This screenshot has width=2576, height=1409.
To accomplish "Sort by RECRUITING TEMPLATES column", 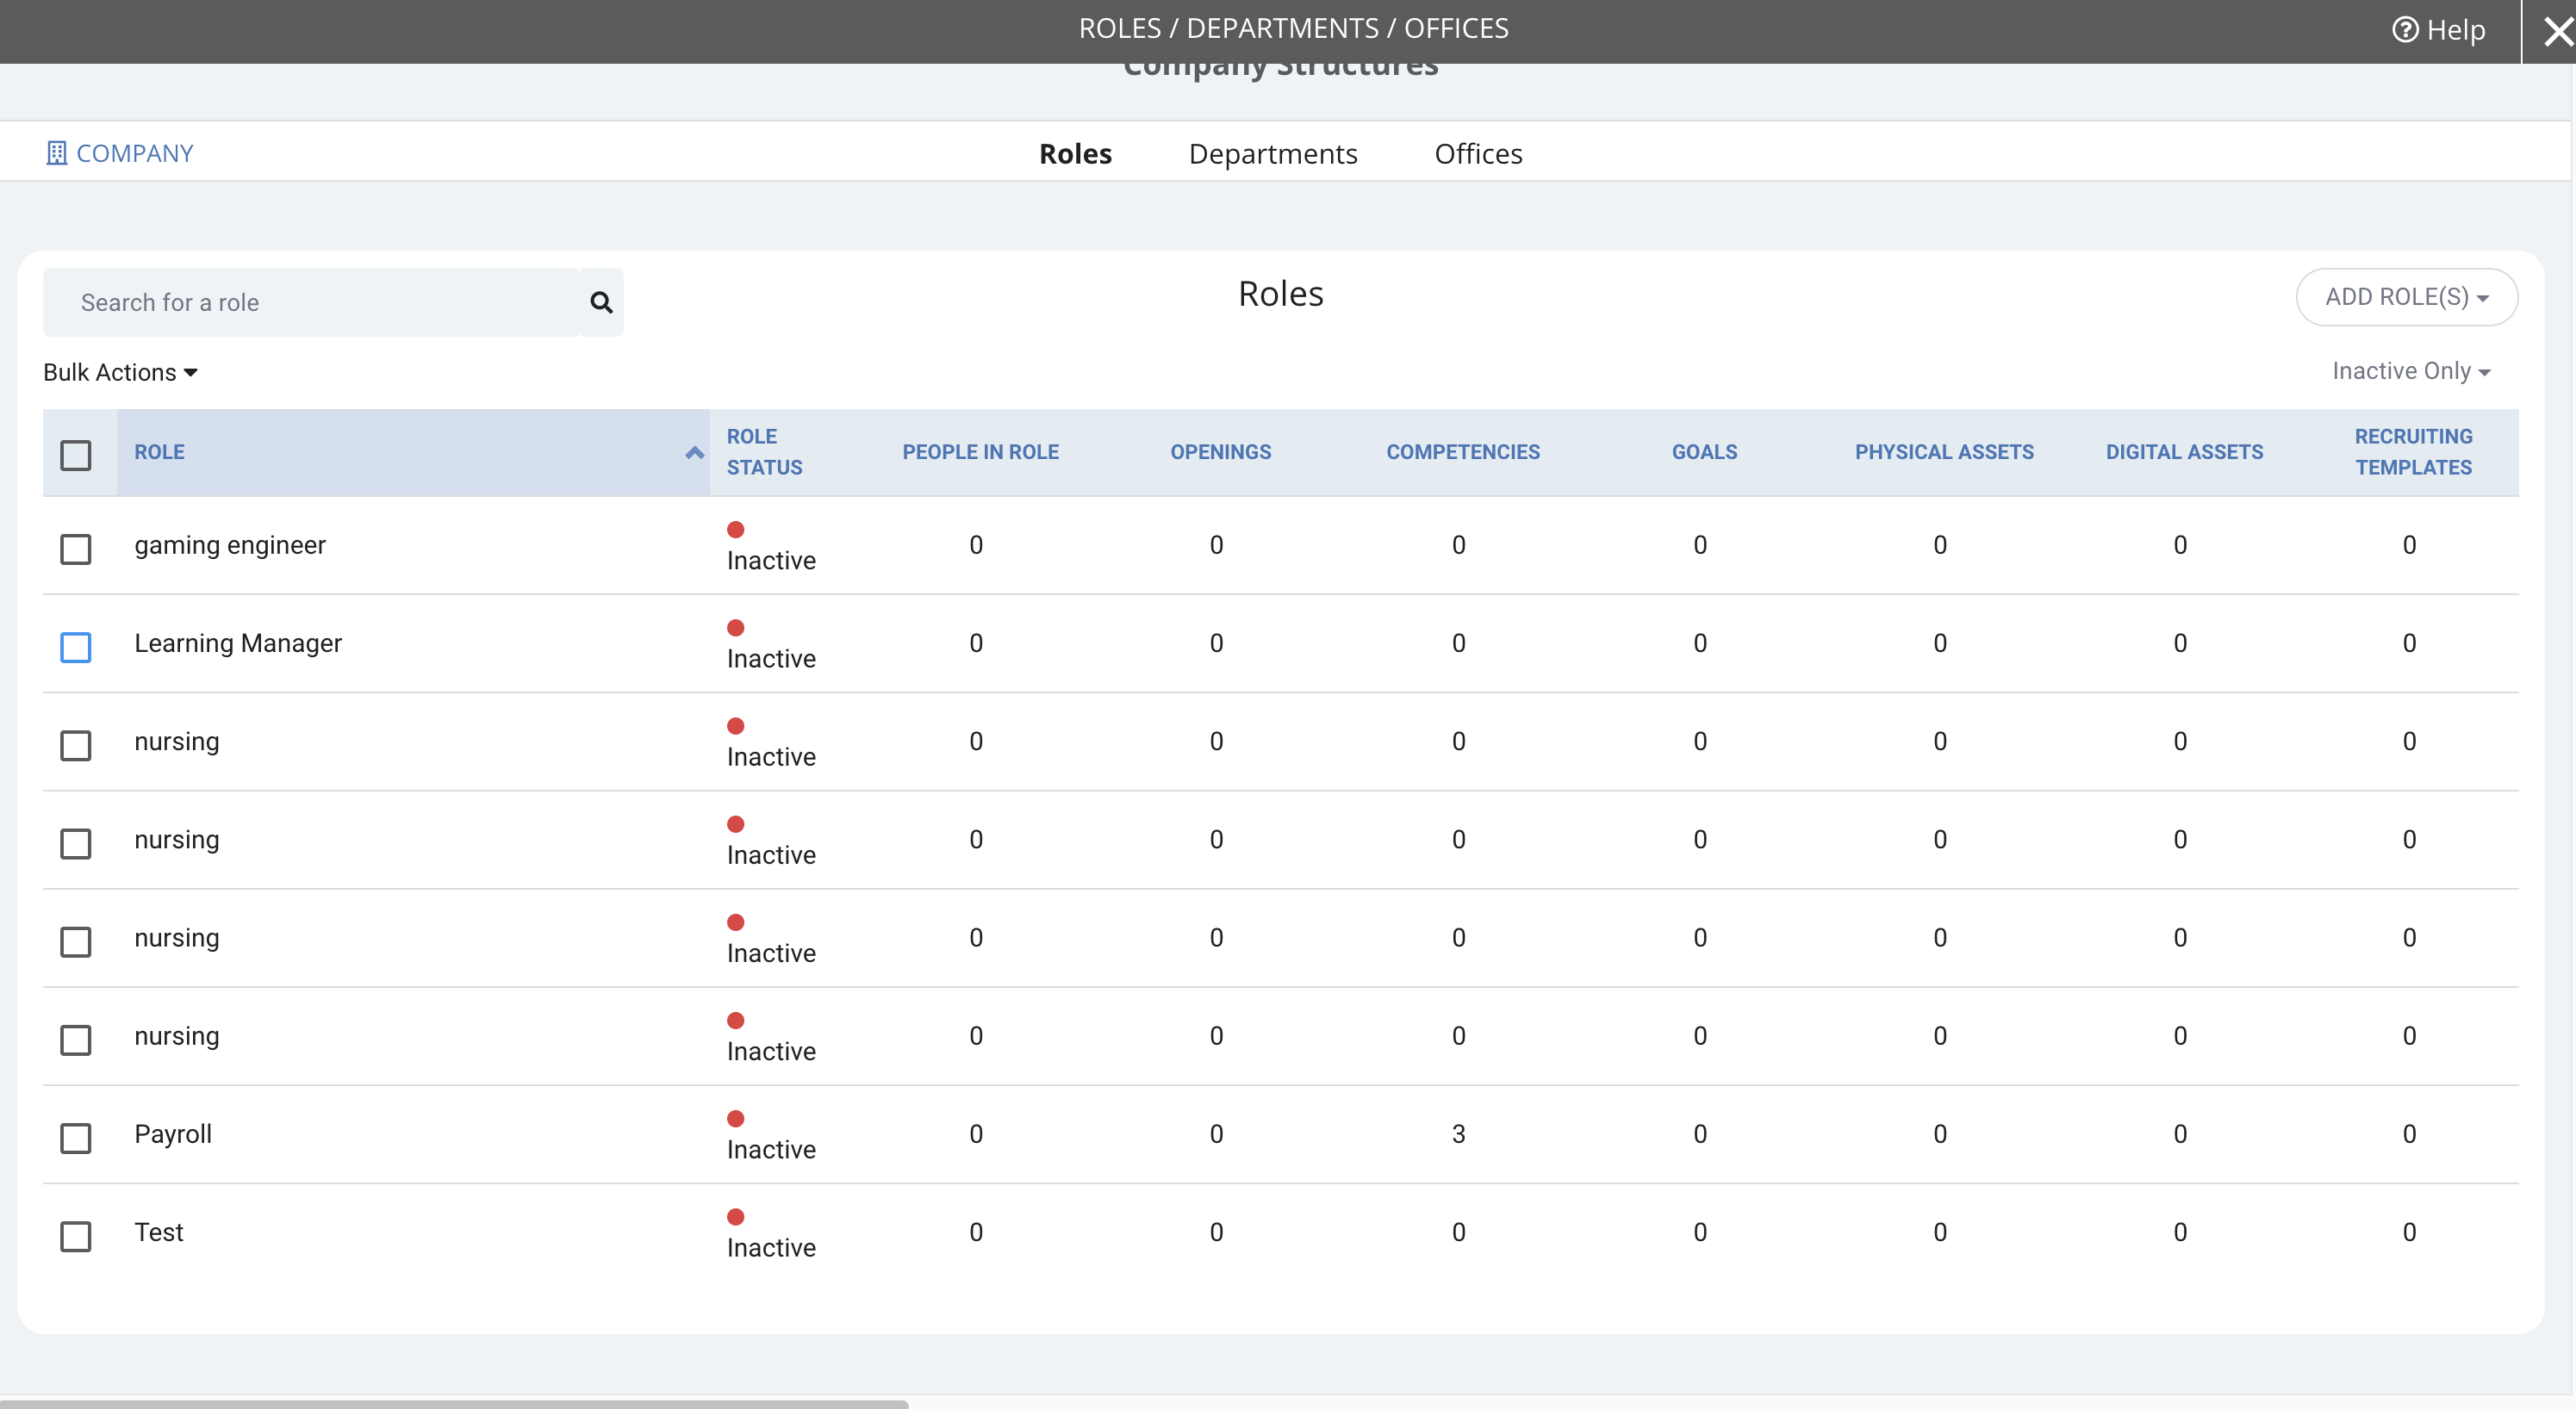I will 2413,452.
